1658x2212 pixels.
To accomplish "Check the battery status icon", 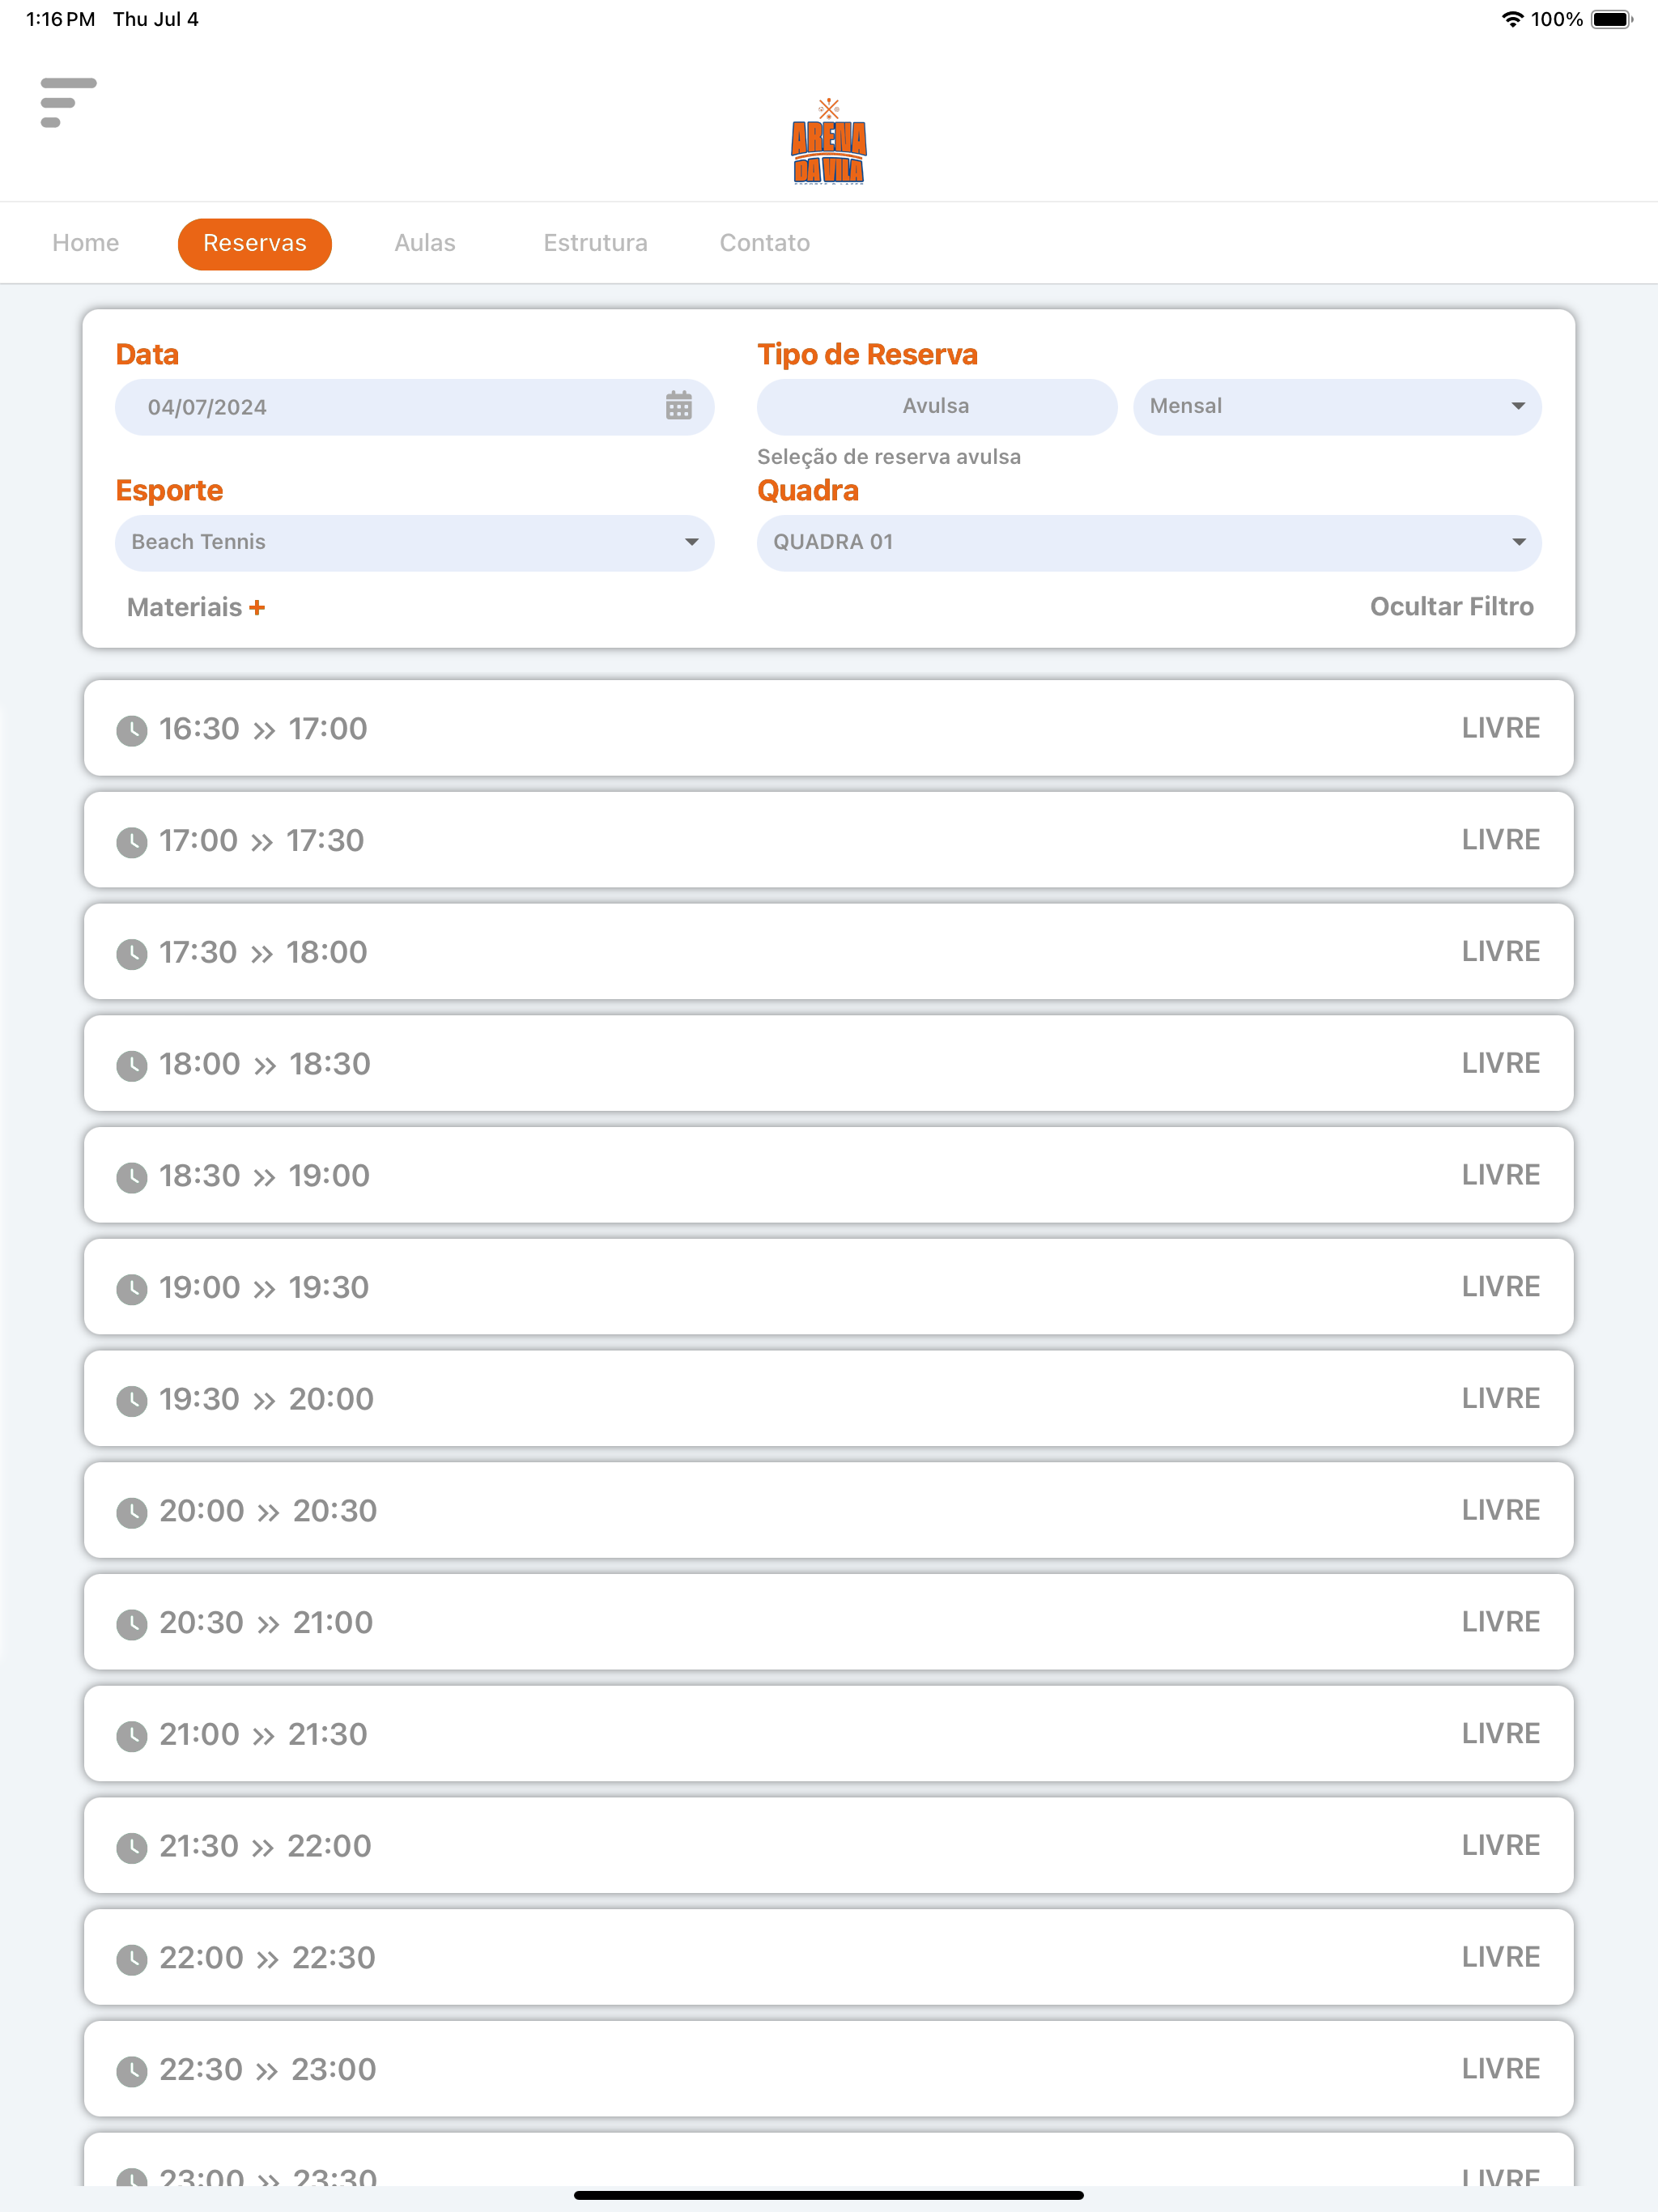I will coord(1612,19).
